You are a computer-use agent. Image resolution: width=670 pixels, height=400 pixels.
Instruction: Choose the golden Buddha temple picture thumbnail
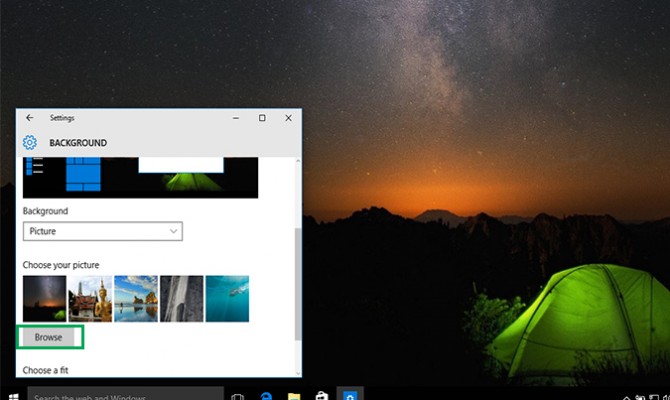click(90, 298)
